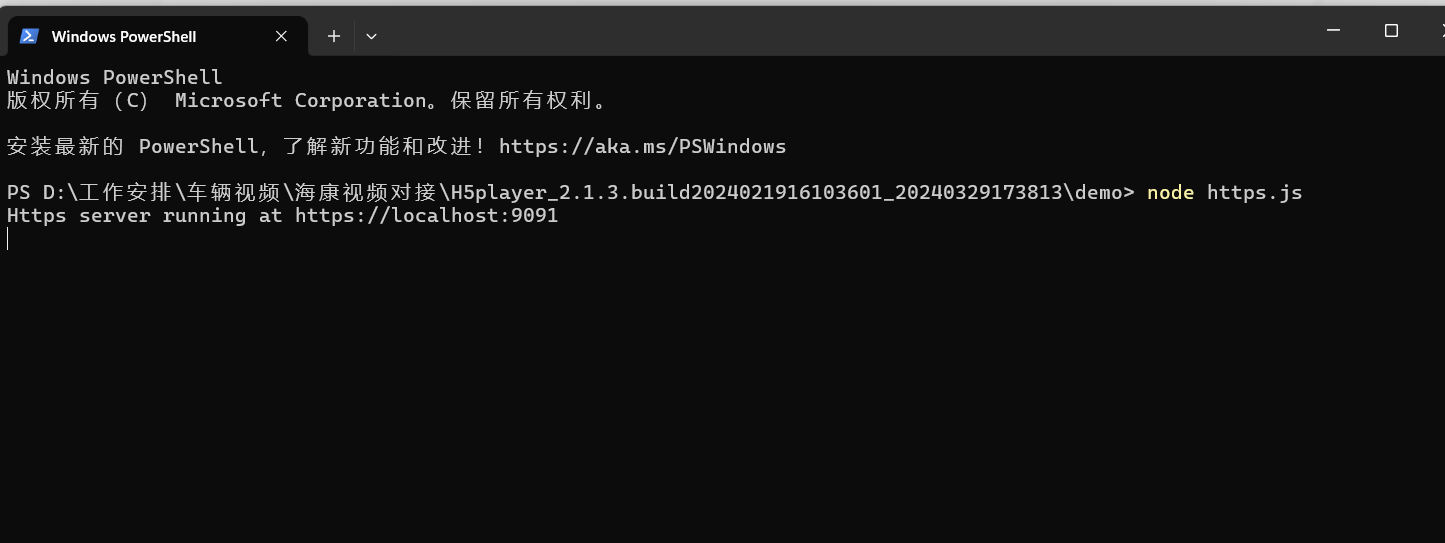
Task: Place the cursor on the blinking line
Action: click(x=8, y=239)
